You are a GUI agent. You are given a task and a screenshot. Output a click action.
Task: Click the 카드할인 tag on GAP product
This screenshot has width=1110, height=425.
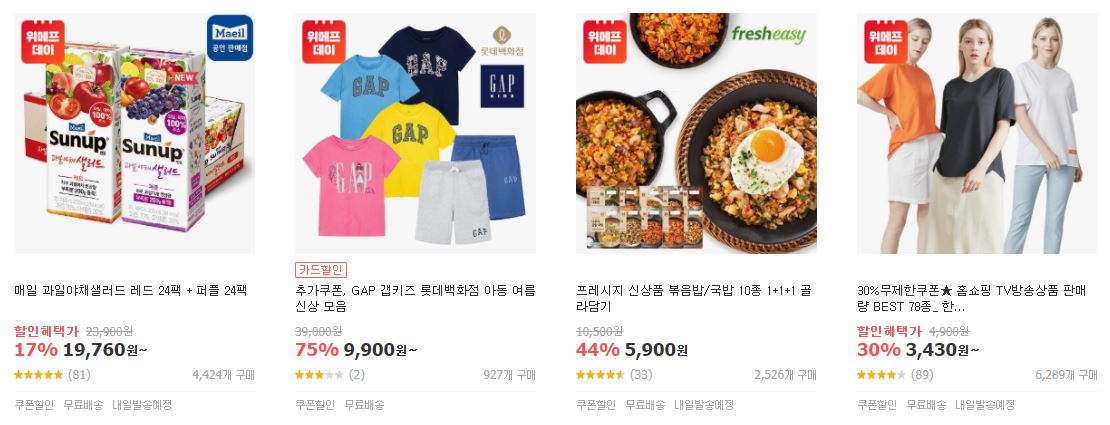coord(321,270)
